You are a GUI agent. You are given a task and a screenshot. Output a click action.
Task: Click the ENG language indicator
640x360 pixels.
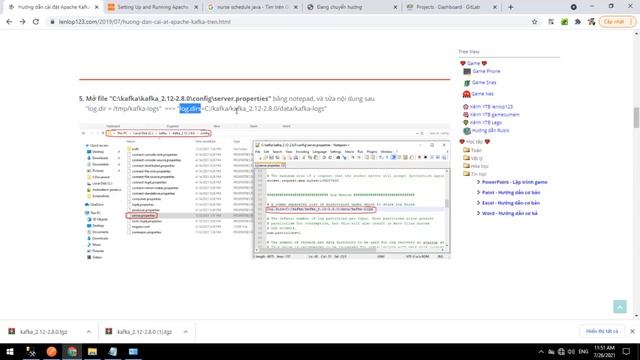pyautogui.click(x=583, y=351)
